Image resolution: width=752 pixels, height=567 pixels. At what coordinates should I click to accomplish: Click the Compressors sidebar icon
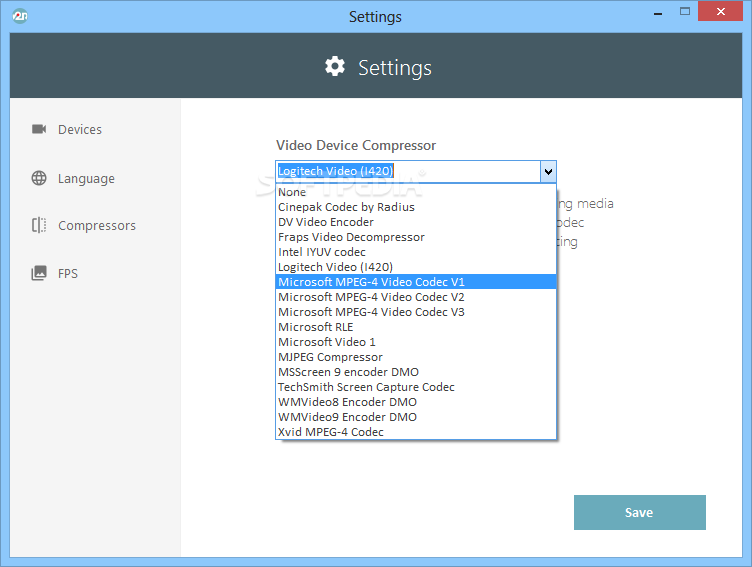(x=39, y=225)
